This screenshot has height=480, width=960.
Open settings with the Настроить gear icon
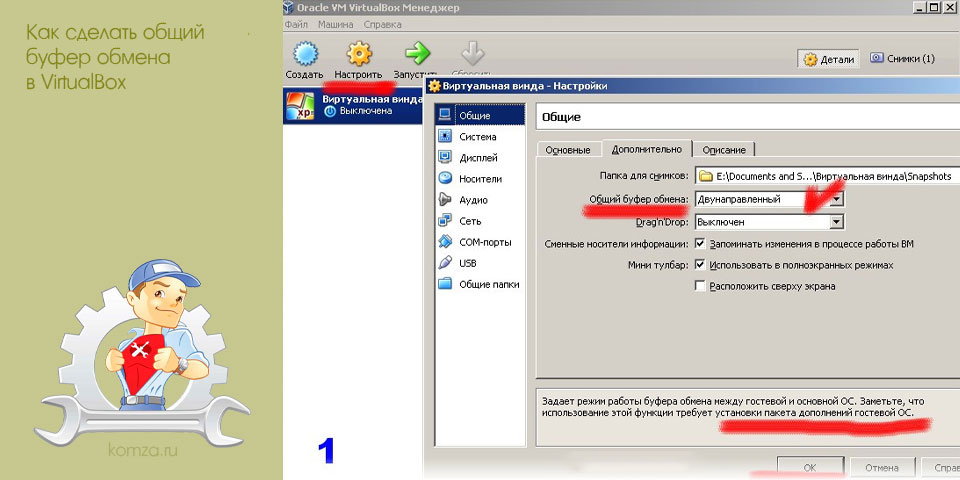pyautogui.click(x=359, y=53)
